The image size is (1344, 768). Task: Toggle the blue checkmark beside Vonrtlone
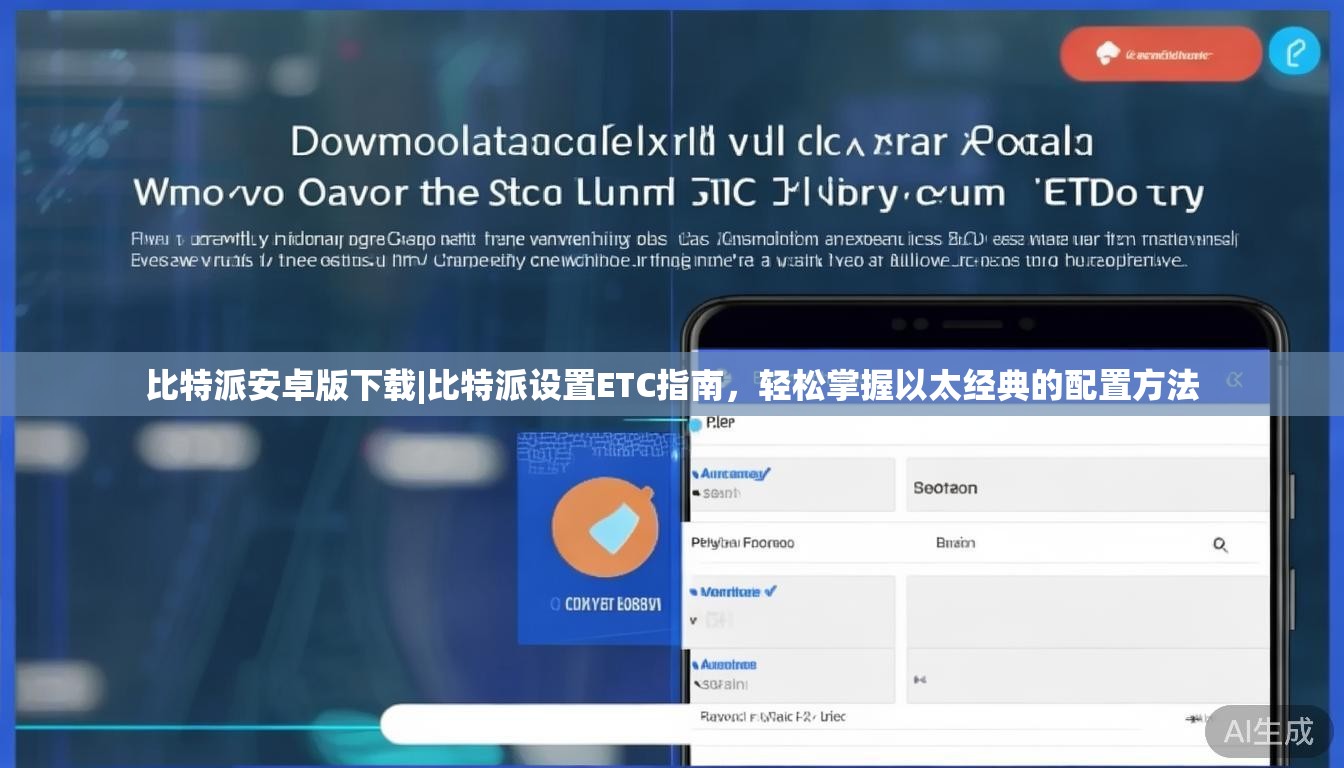(769, 592)
